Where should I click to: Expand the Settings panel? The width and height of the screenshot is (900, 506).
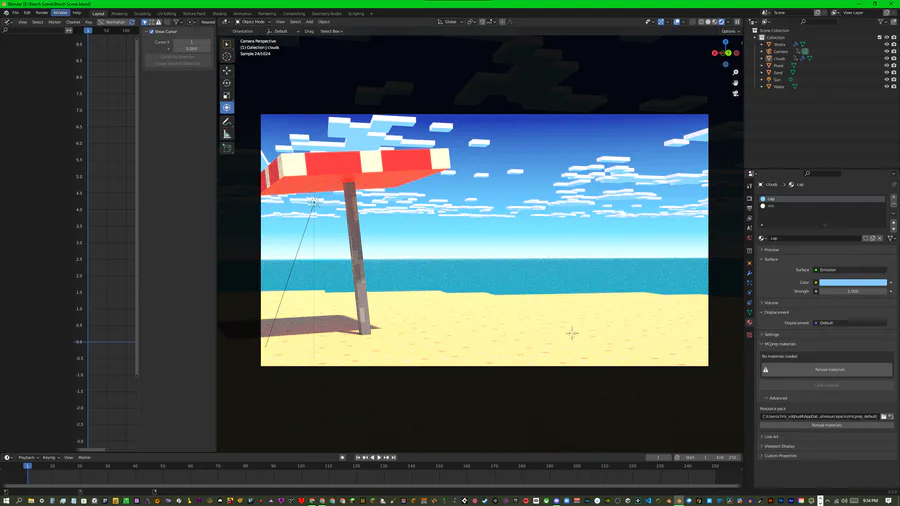coord(771,334)
